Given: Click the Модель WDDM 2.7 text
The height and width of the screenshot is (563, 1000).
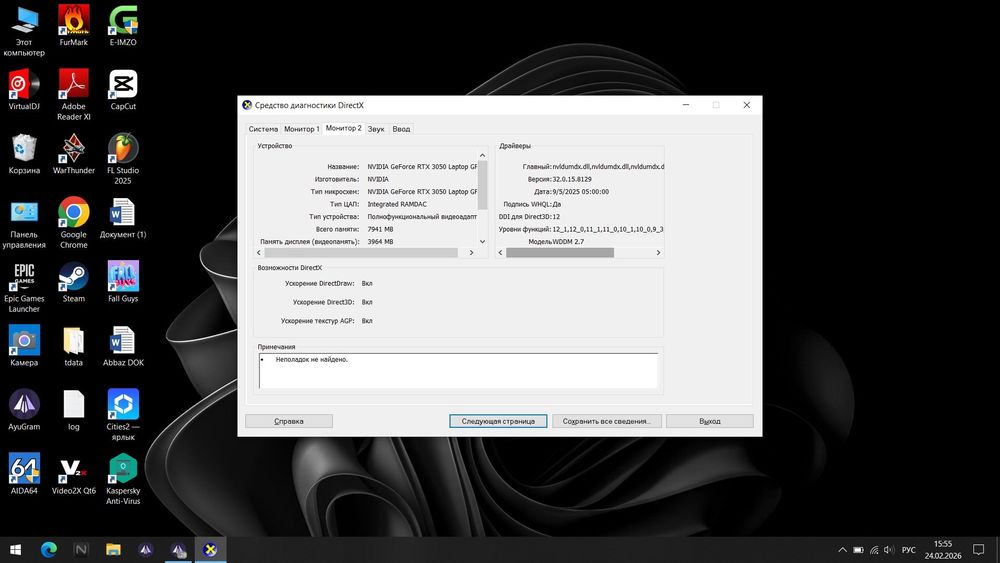Looking at the screenshot, I should [x=556, y=242].
